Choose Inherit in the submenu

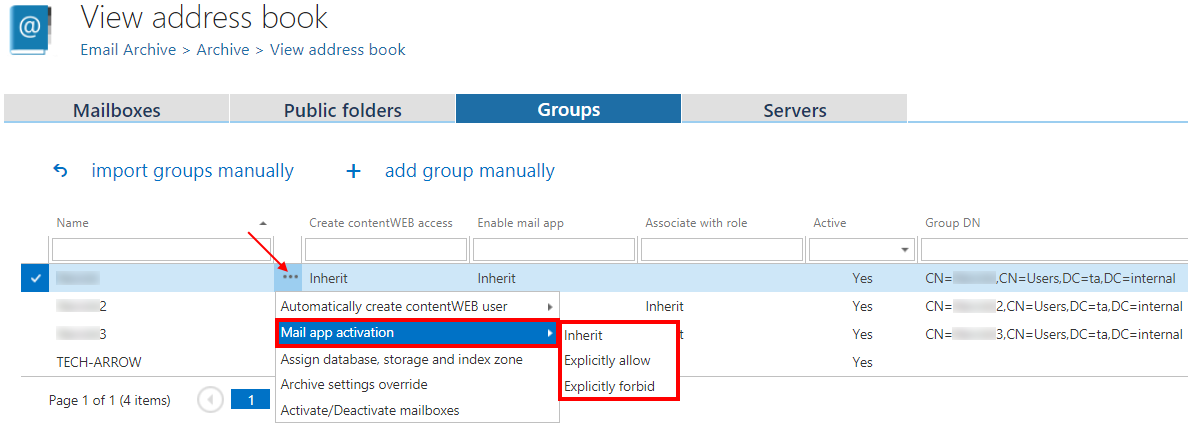point(583,335)
